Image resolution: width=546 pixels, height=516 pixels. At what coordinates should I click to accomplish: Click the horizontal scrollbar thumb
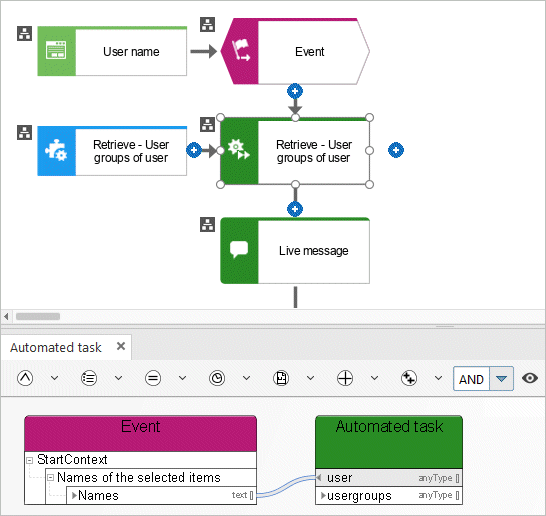click(38, 316)
